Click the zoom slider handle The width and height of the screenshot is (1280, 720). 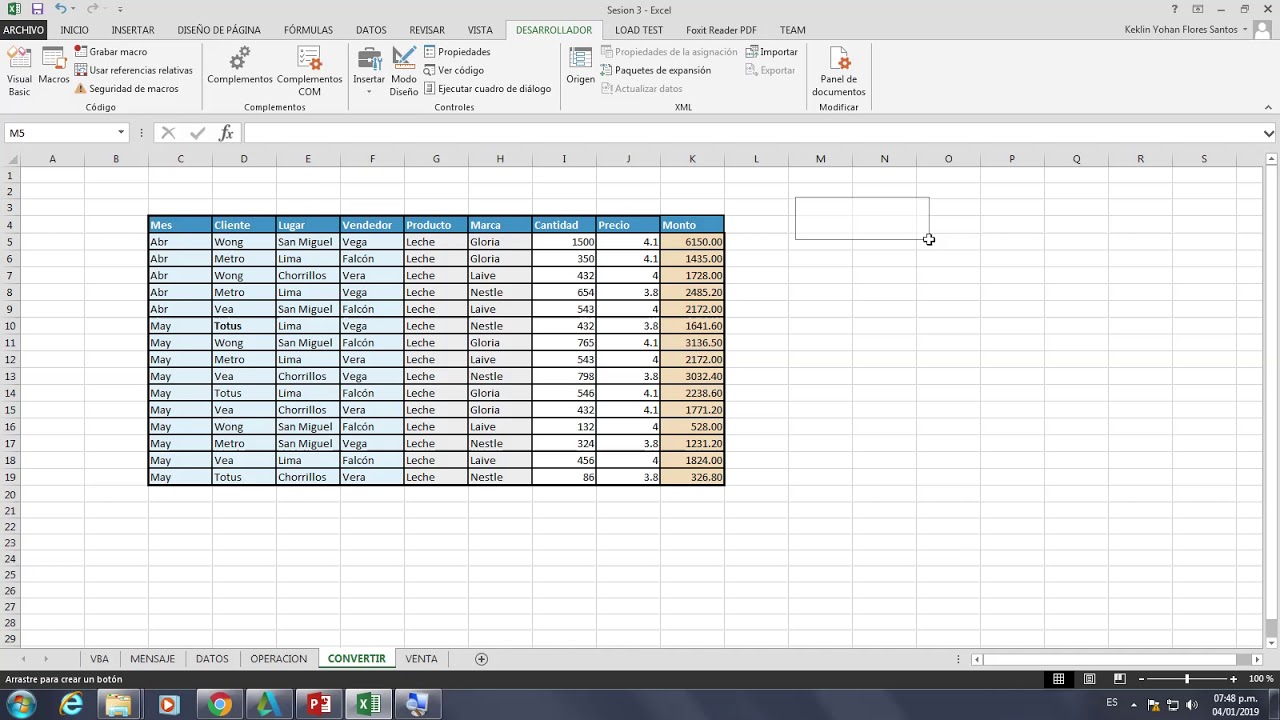[x=1187, y=679]
